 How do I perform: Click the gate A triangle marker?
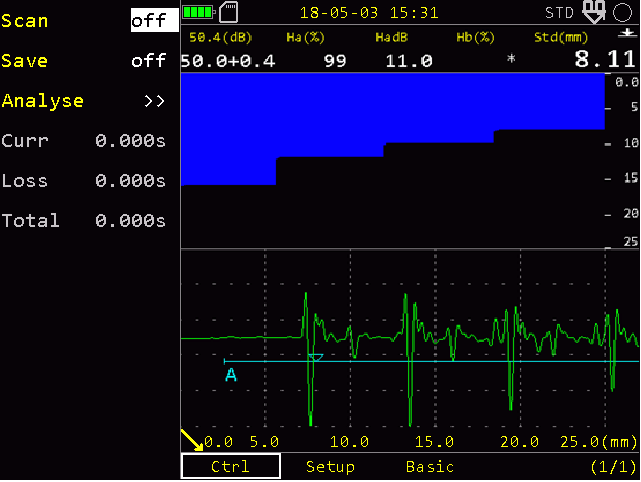[x=316, y=357]
